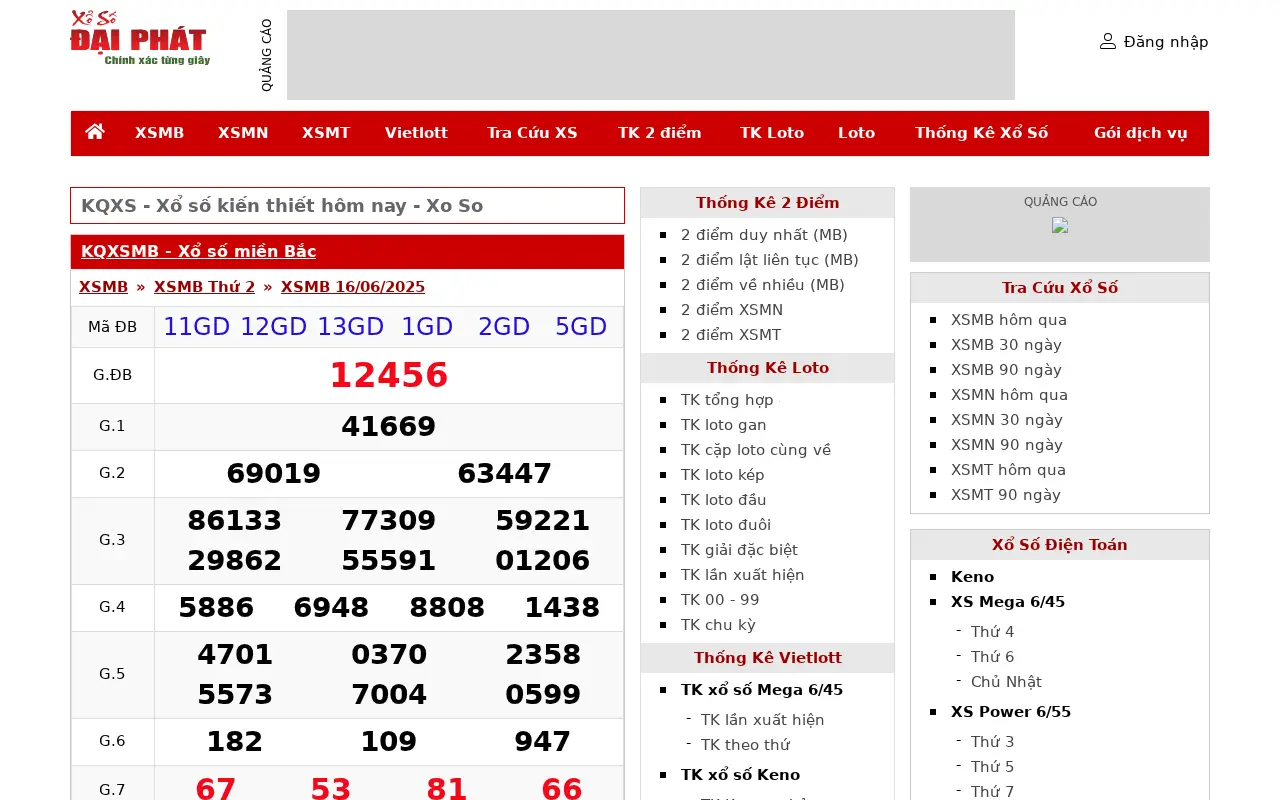Open the Tra Cứu XS menu
The image size is (1280, 800).
point(532,133)
